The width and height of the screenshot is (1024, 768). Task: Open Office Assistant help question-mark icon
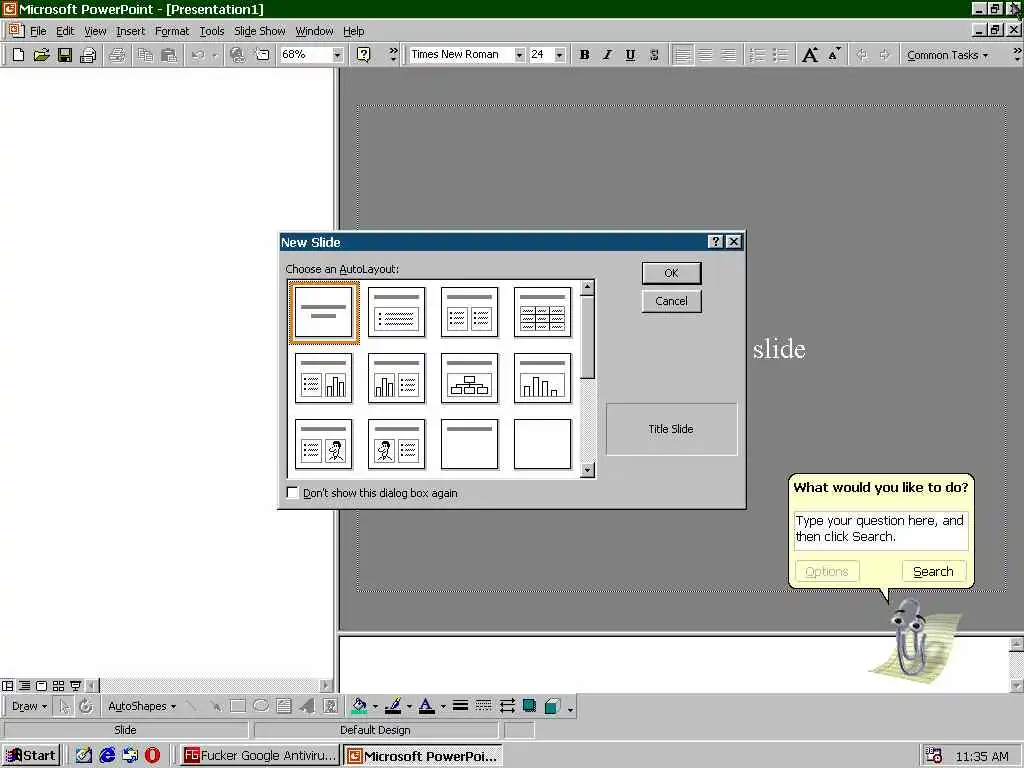point(364,55)
